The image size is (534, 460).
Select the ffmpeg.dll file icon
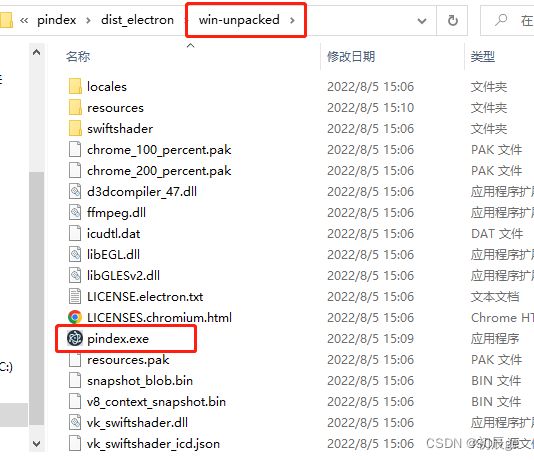click(75, 212)
